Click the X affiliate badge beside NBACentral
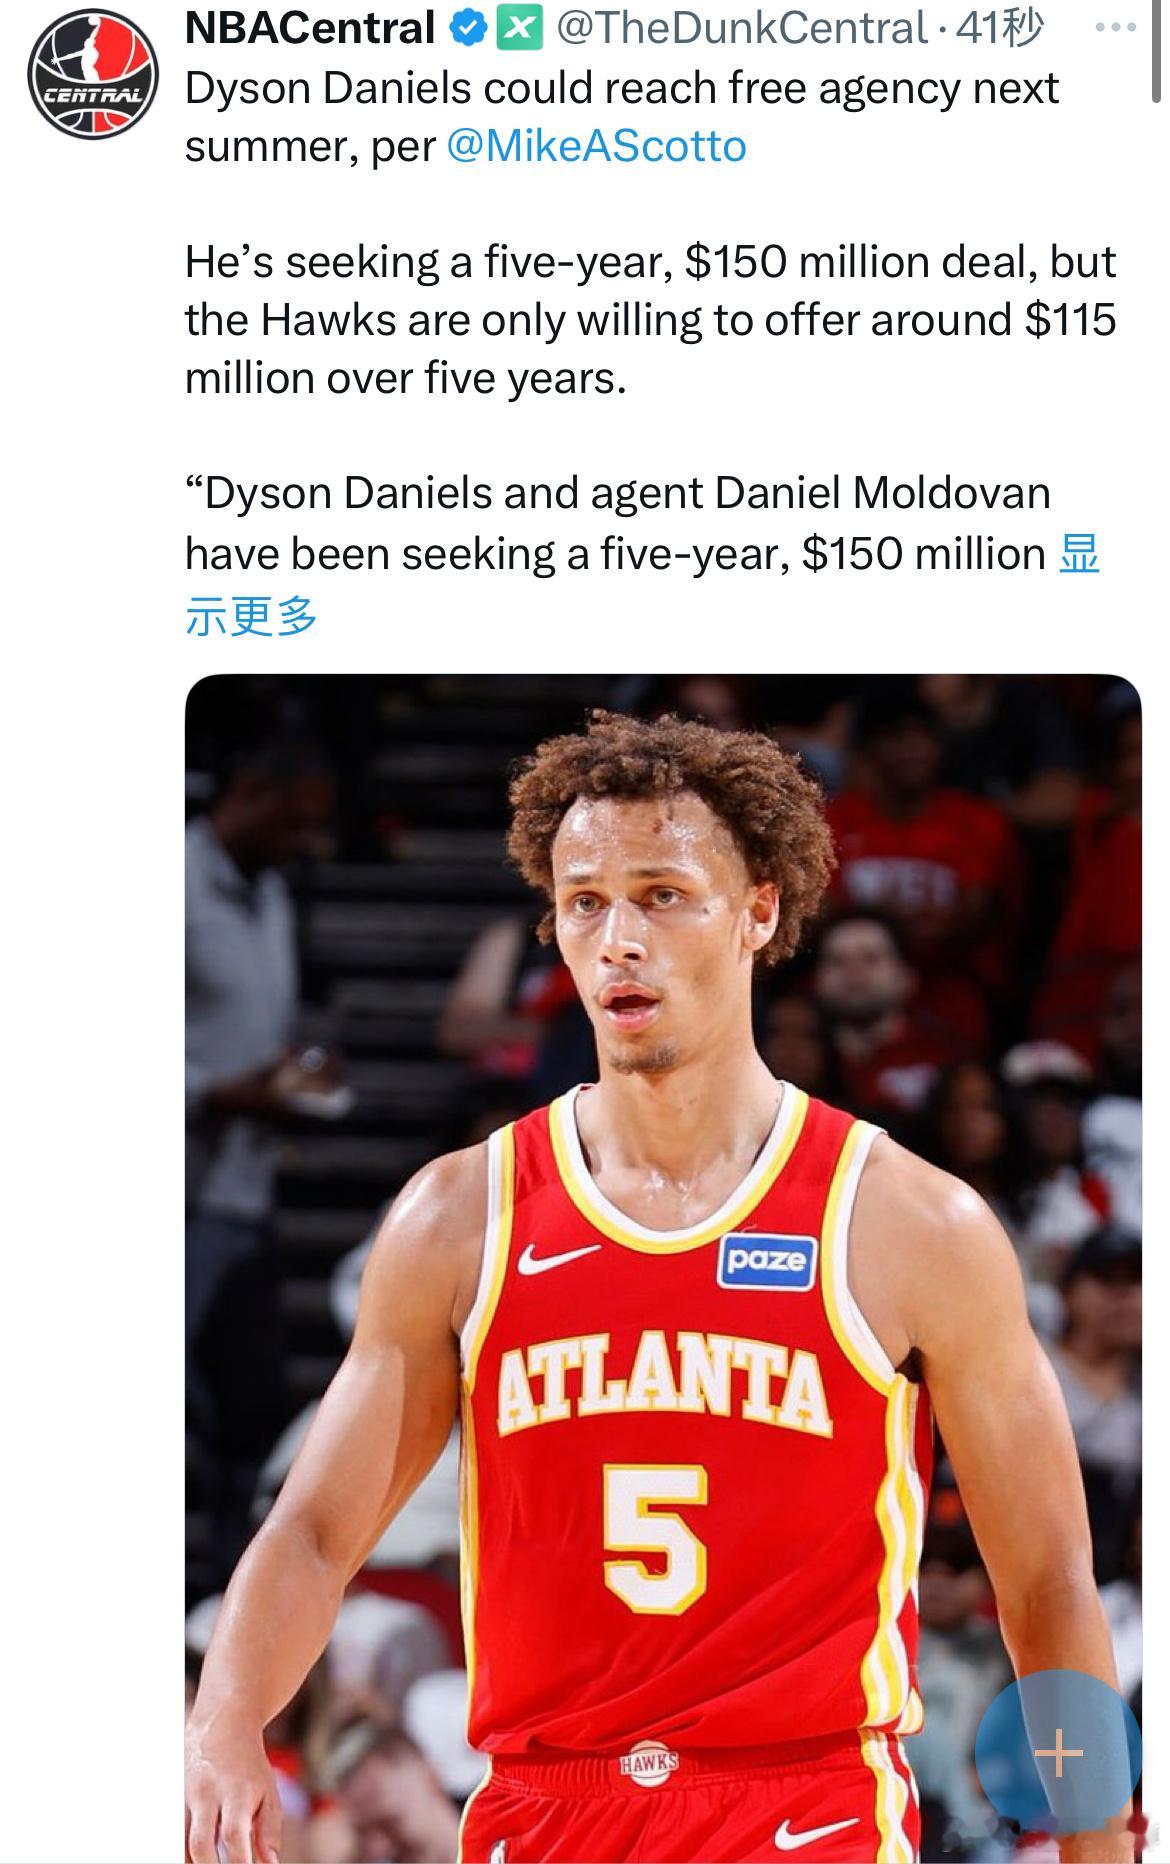Image resolution: width=1170 pixels, height=1864 pixels. coord(519,27)
